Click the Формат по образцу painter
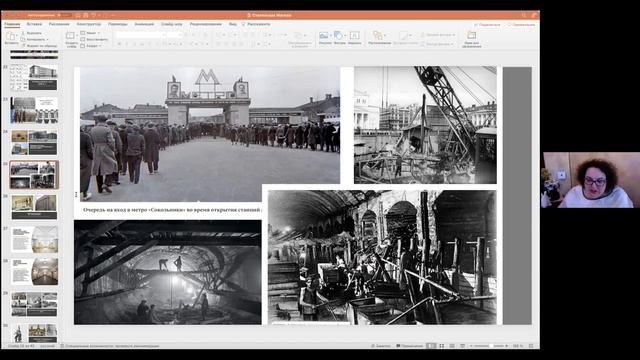This screenshot has height=360, width=640. tap(39, 46)
